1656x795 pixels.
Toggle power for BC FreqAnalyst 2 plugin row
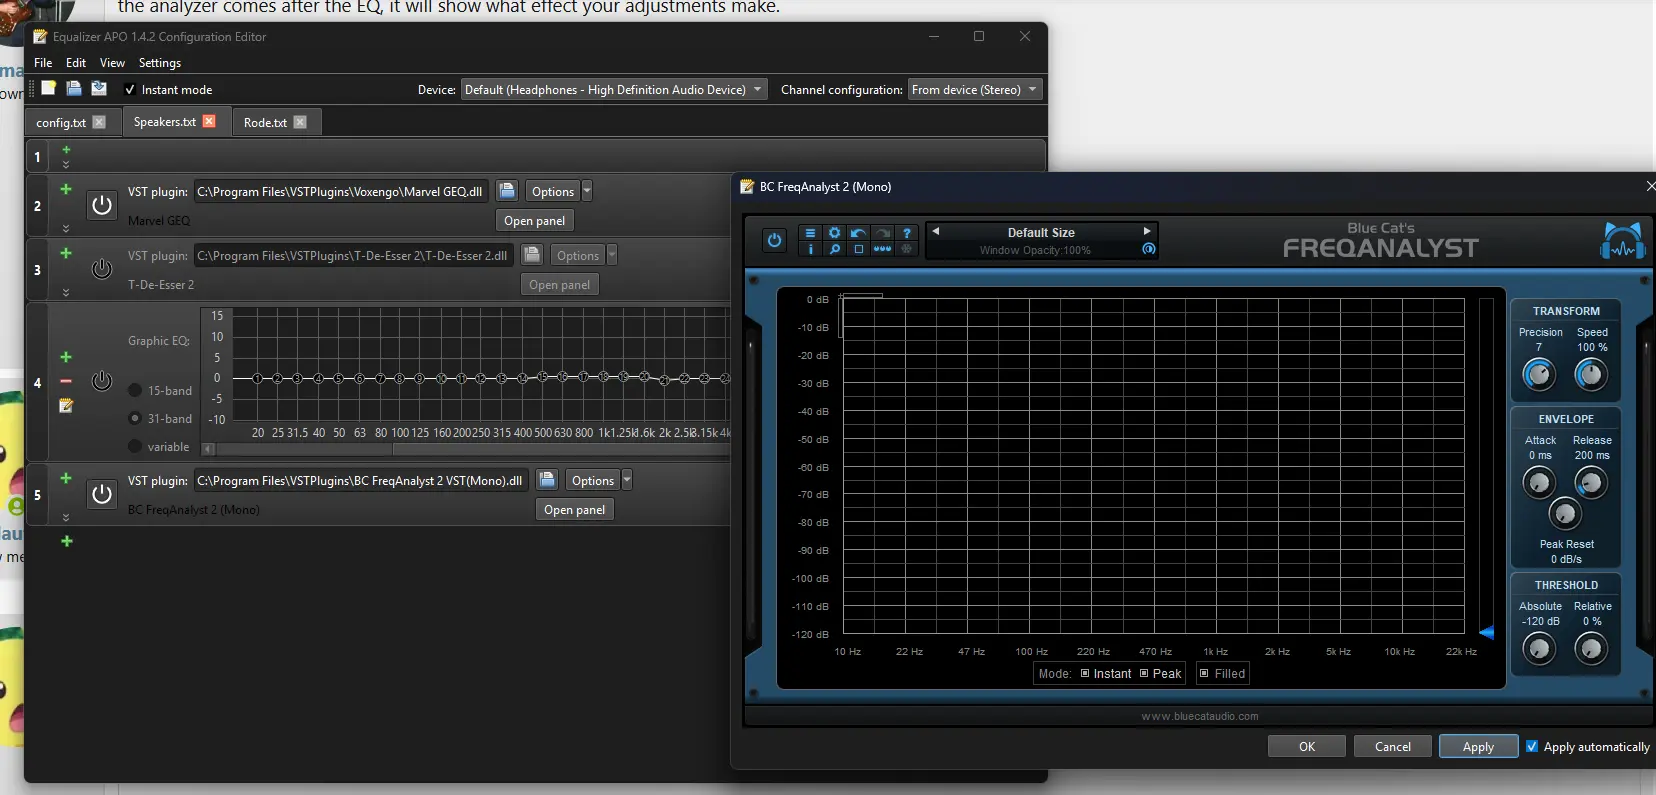[x=102, y=494]
